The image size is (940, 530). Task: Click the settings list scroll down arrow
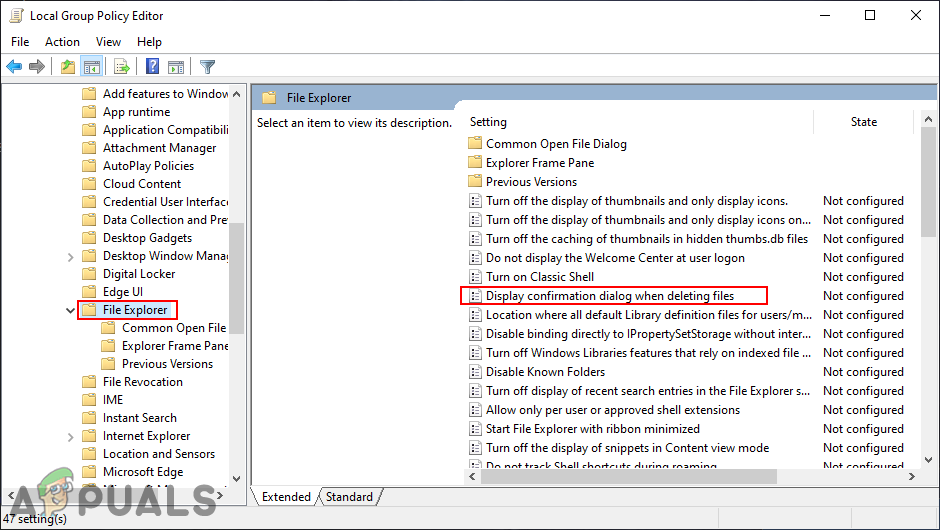click(928, 460)
